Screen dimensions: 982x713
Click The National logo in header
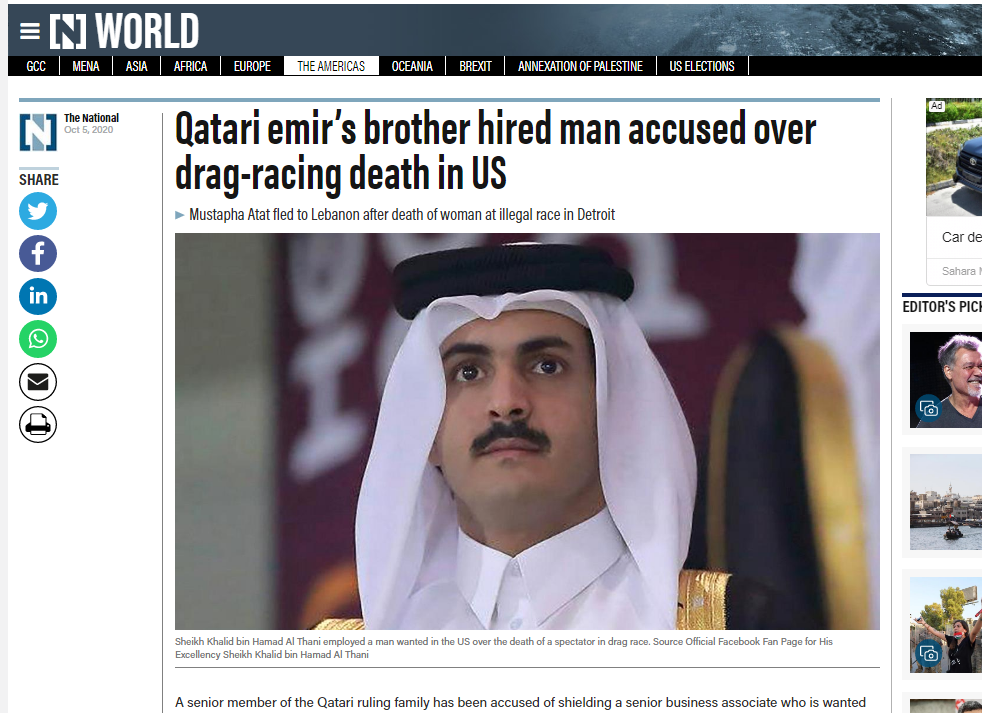point(68,31)
